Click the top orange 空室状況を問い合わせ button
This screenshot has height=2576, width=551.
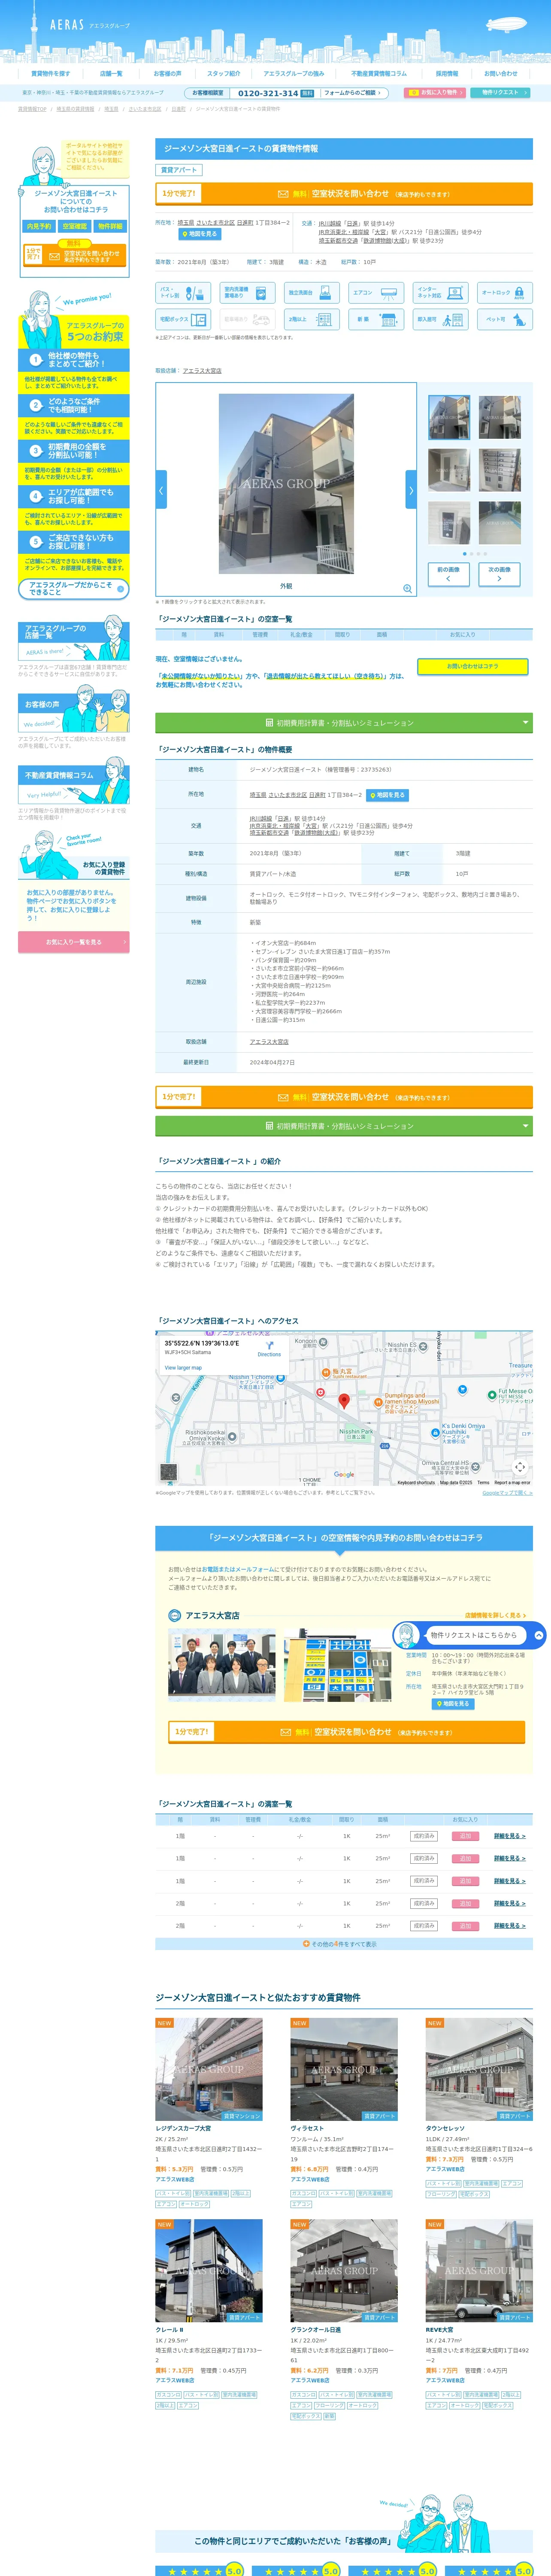point(344,194)
